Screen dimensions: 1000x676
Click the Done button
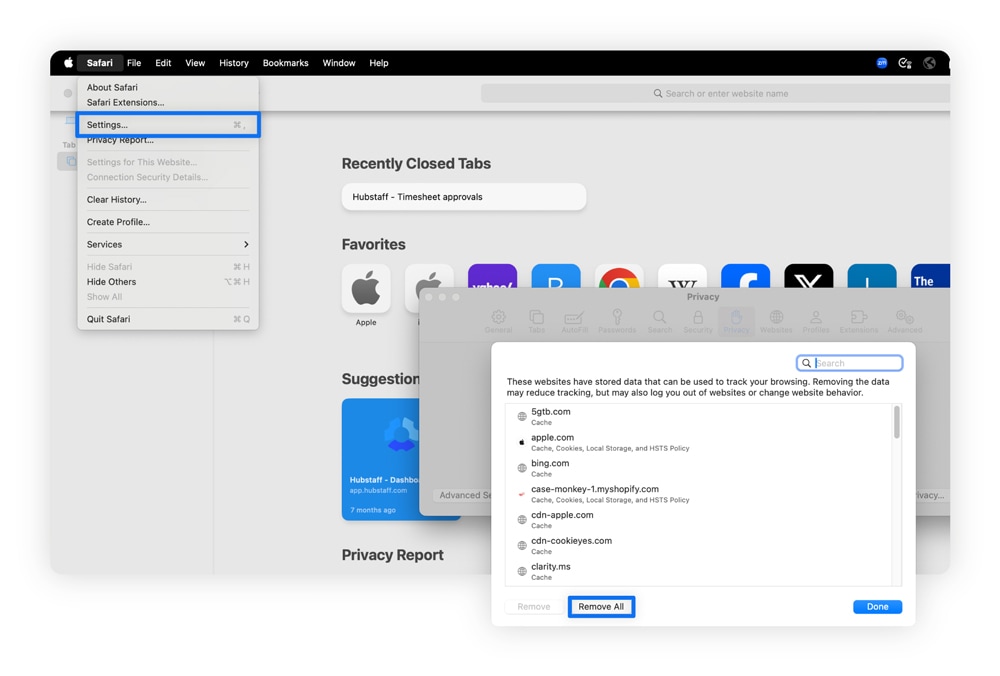[877, 606]
